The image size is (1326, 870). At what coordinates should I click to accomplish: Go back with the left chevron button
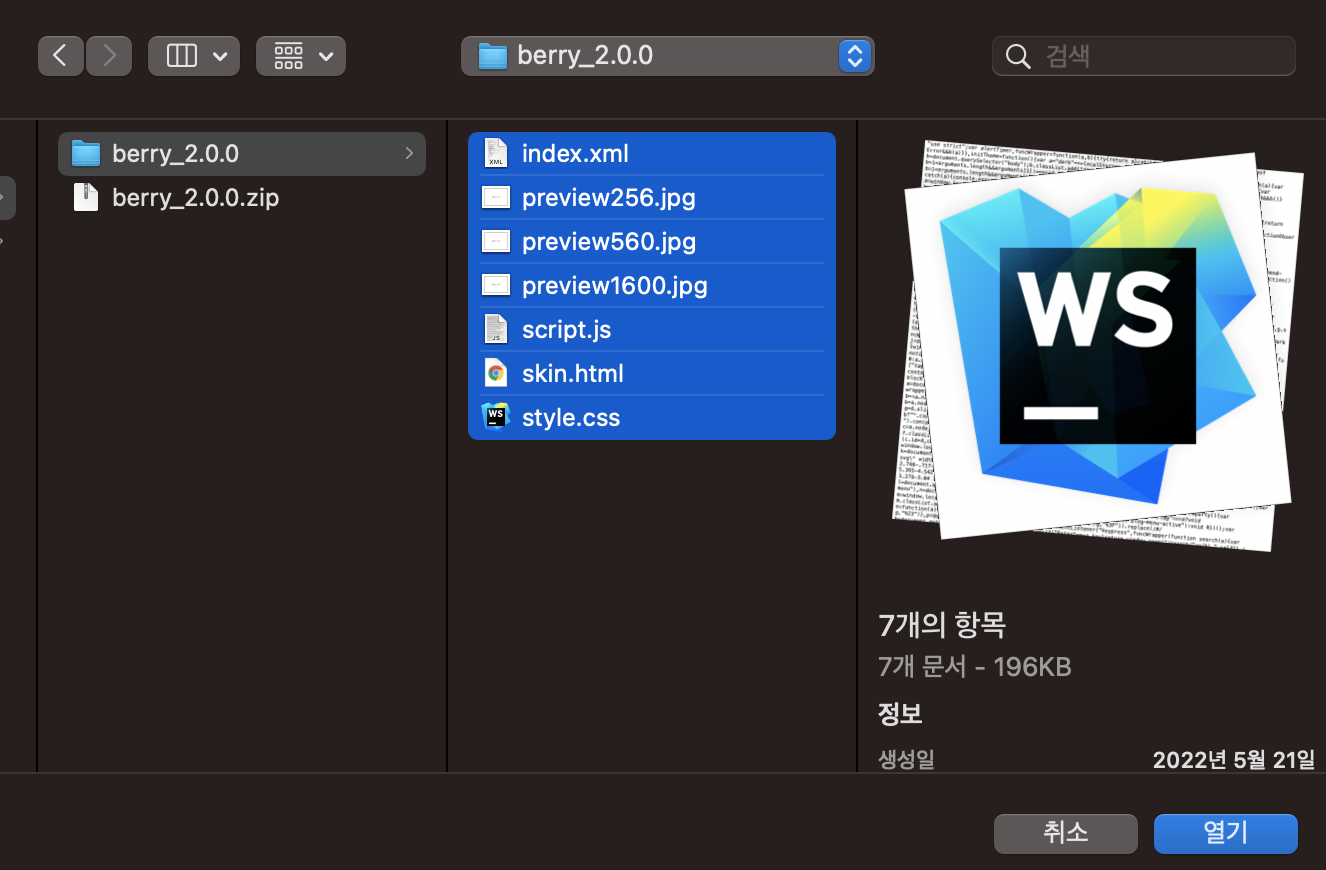(61, 56)
